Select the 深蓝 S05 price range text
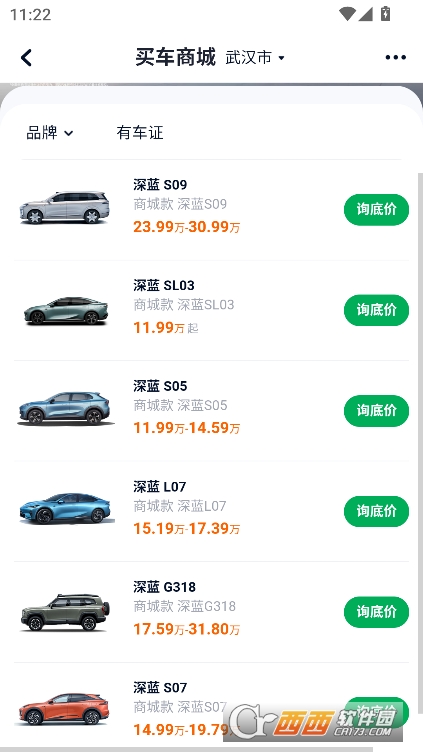Viewport: 423px width, 752px height. 187,428
